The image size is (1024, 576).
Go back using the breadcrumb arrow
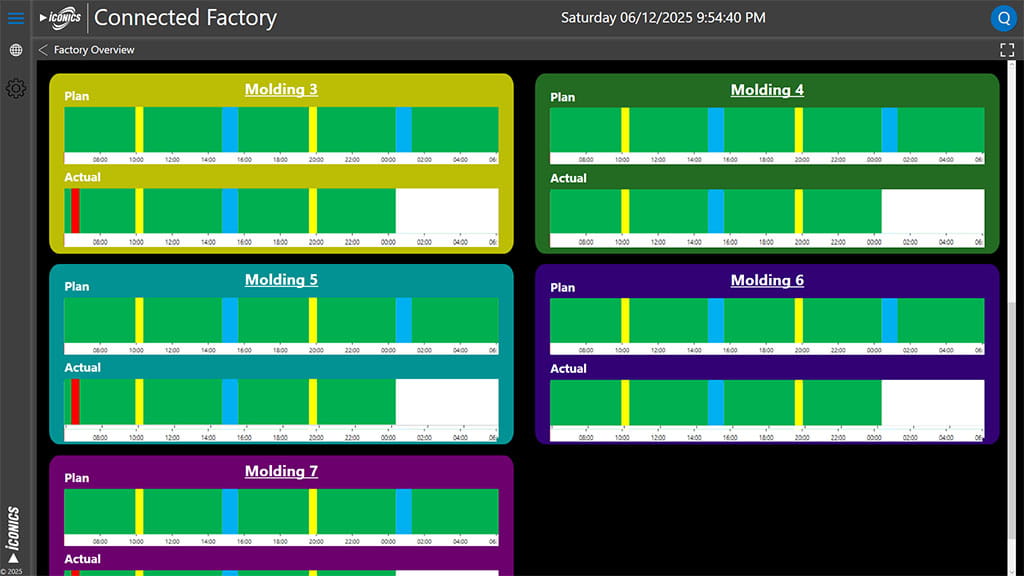coord(43,50)
